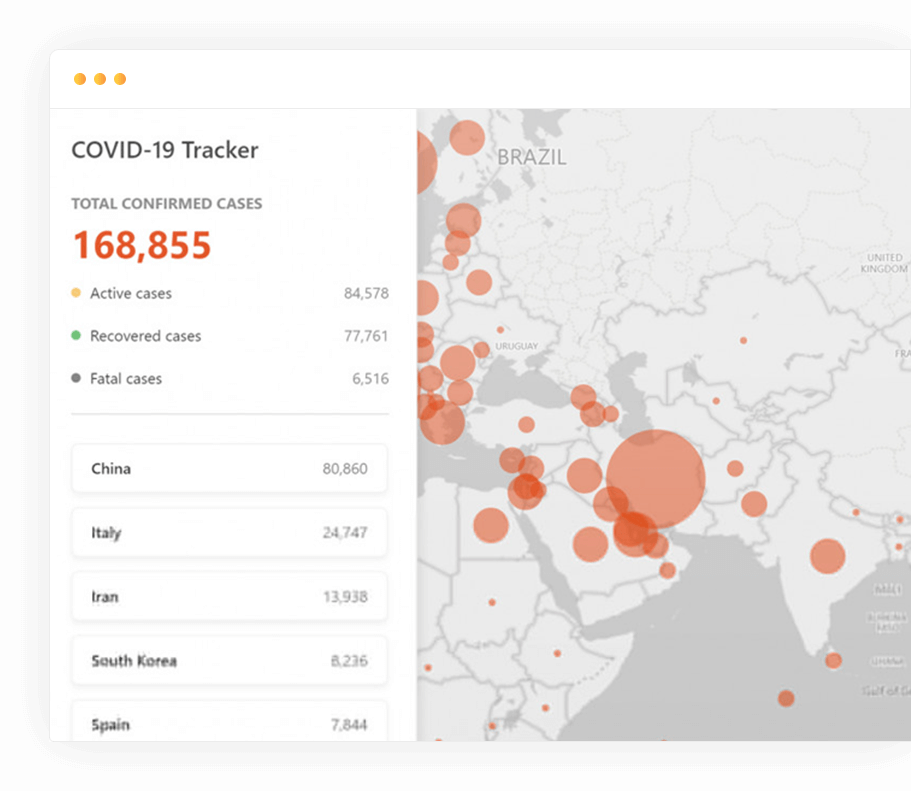Click the first orange window dot
The width and height of the screenshot is (911, 791).
tap(80, 79)
